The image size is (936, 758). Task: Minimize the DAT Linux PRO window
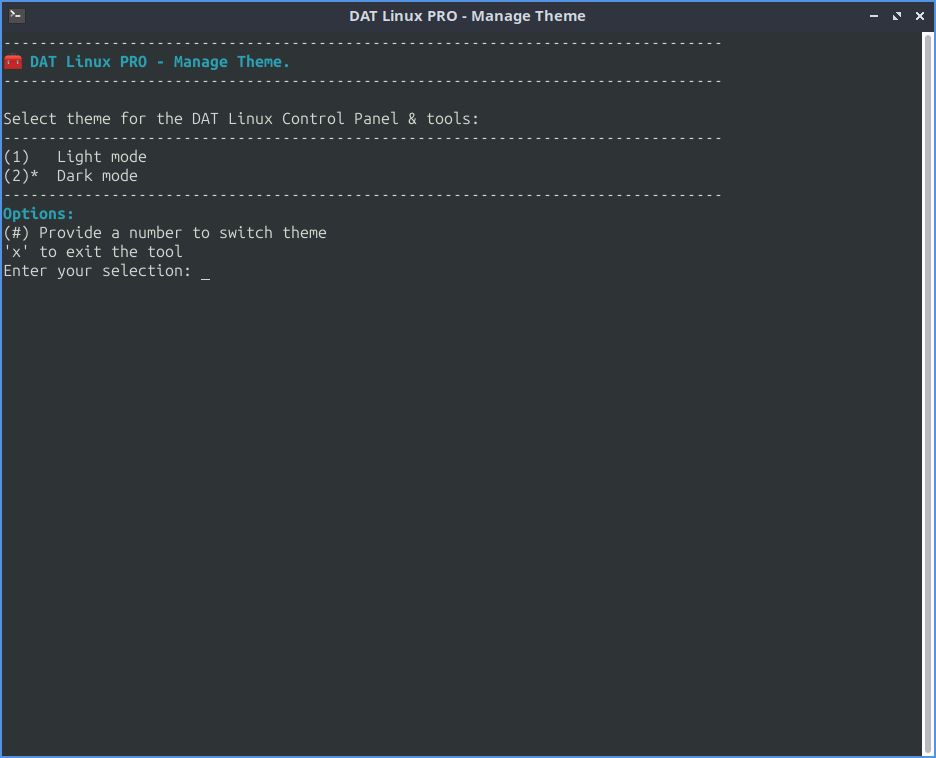click(873, 16)
